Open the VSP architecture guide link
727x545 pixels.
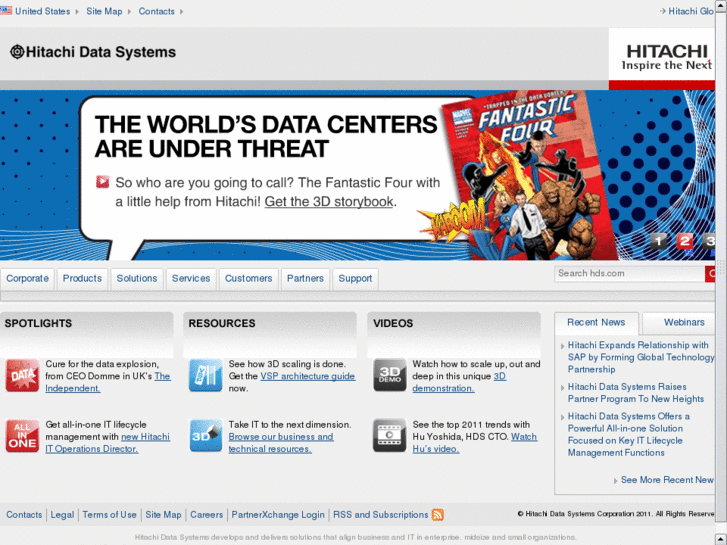tap(308, 376)
